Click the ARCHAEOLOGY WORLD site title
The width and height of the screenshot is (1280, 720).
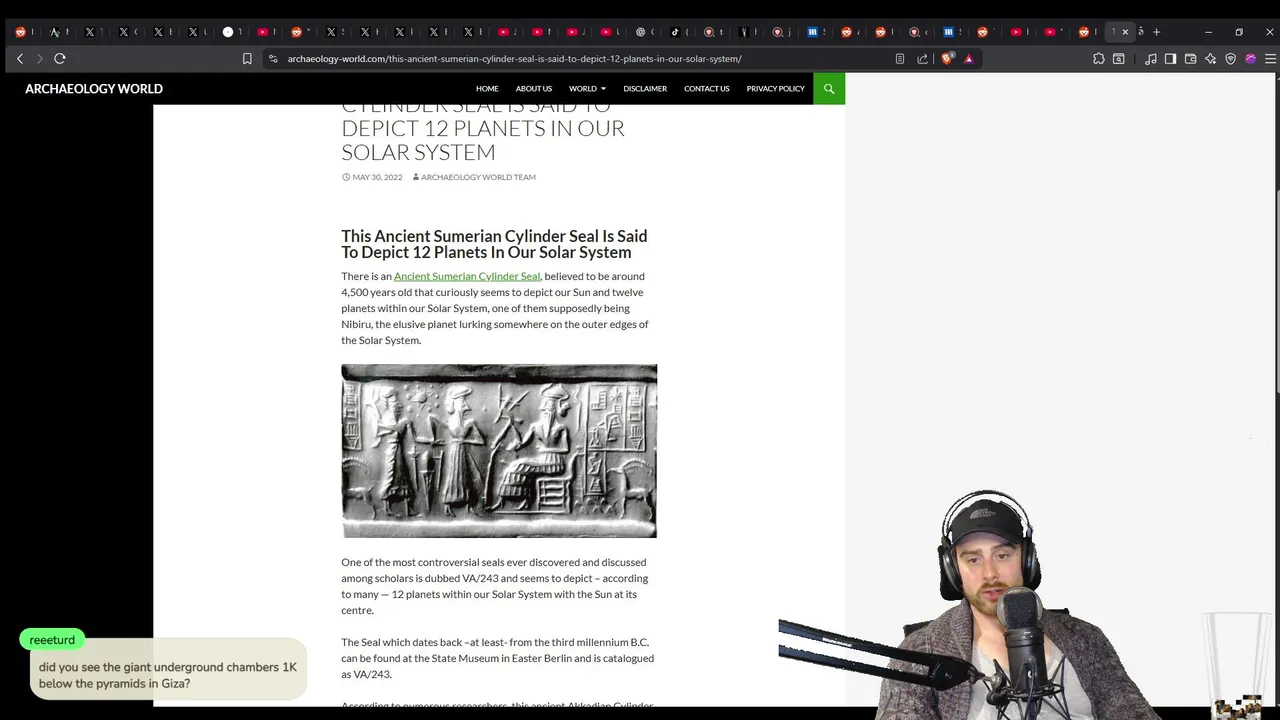pyautogui.click(x=94, y=89)
